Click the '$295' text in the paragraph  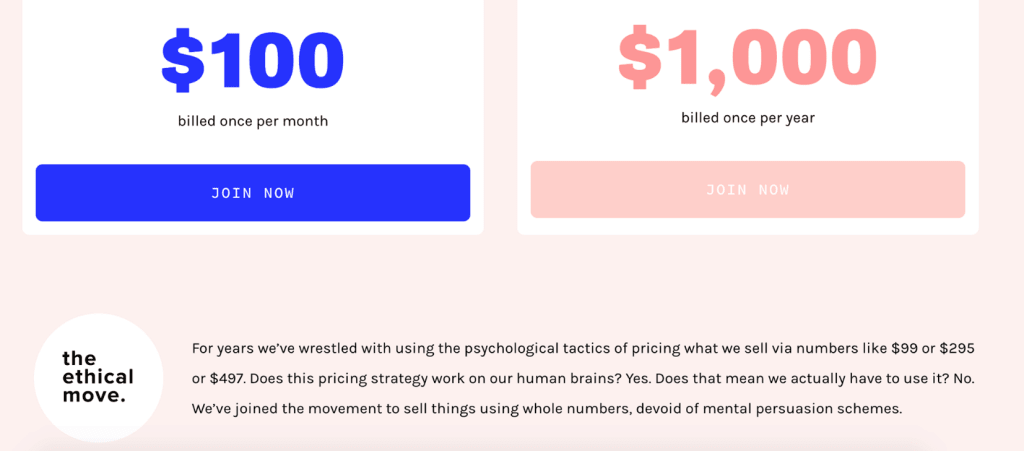point(957,349)
